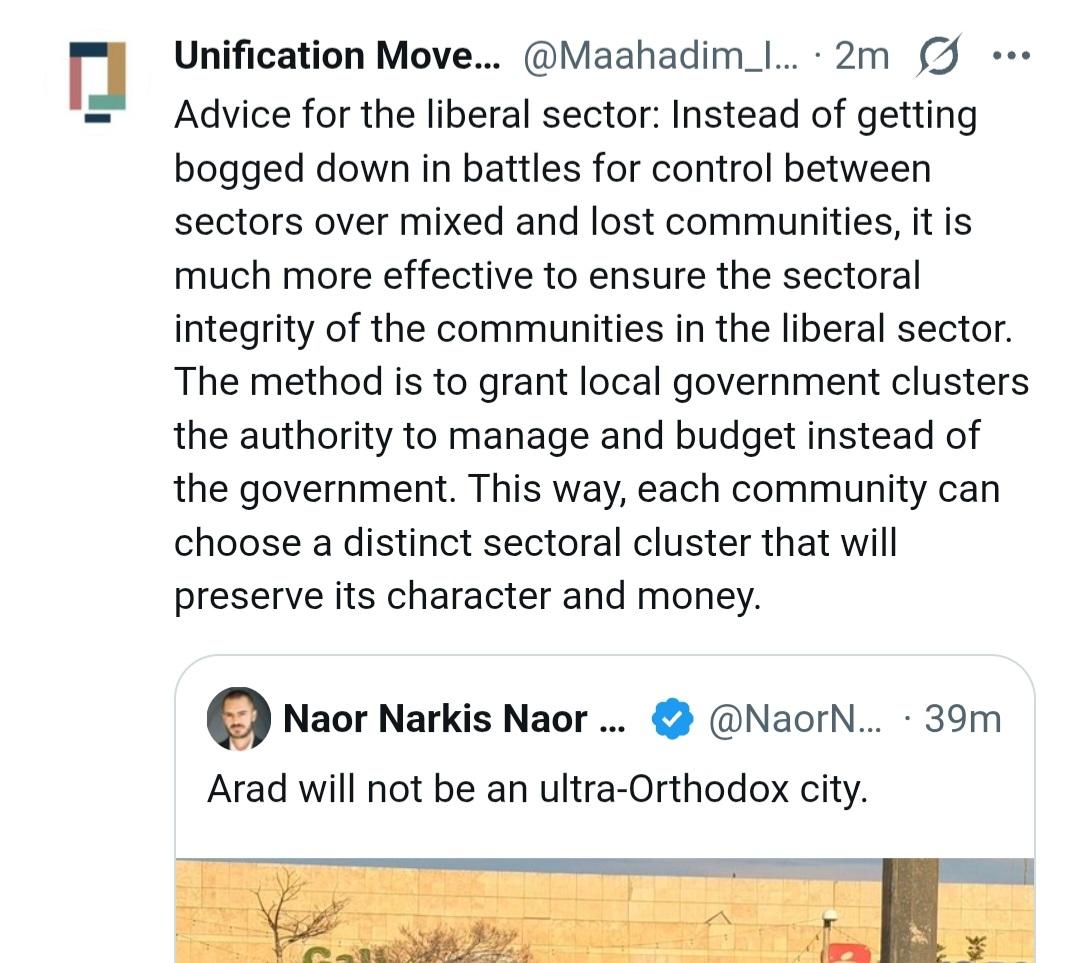Open the three-dot more options menu
Image resolution: width=1080 pixels, height=963 pixels.
pos(1010,56)
